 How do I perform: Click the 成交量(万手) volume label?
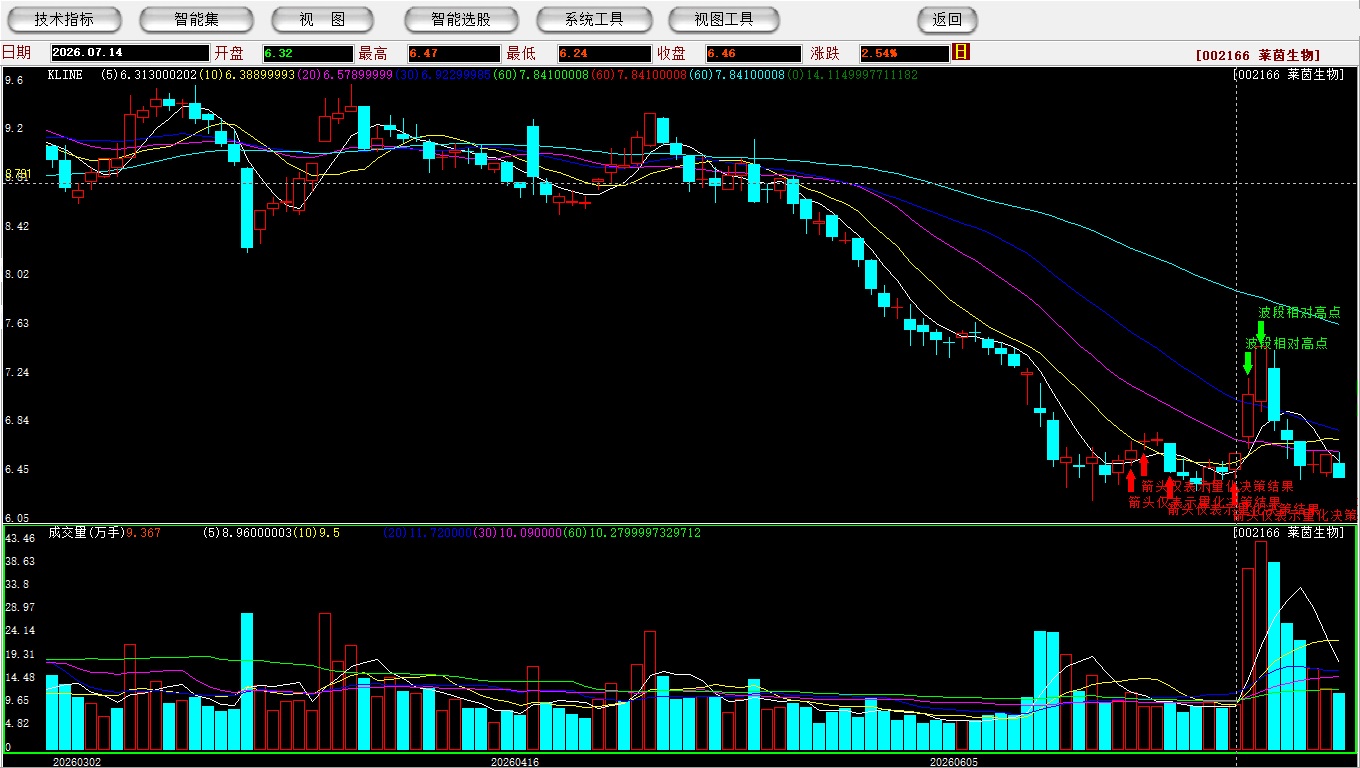86,533
